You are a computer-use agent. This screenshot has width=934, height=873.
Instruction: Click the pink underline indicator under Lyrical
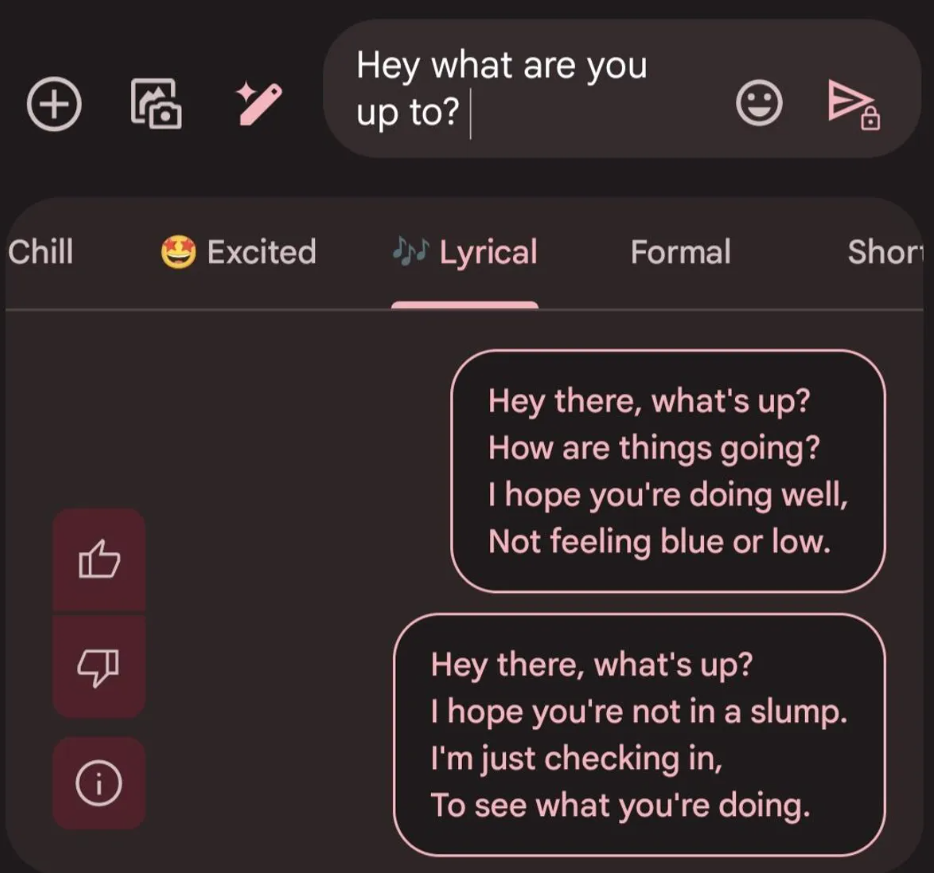464,305
